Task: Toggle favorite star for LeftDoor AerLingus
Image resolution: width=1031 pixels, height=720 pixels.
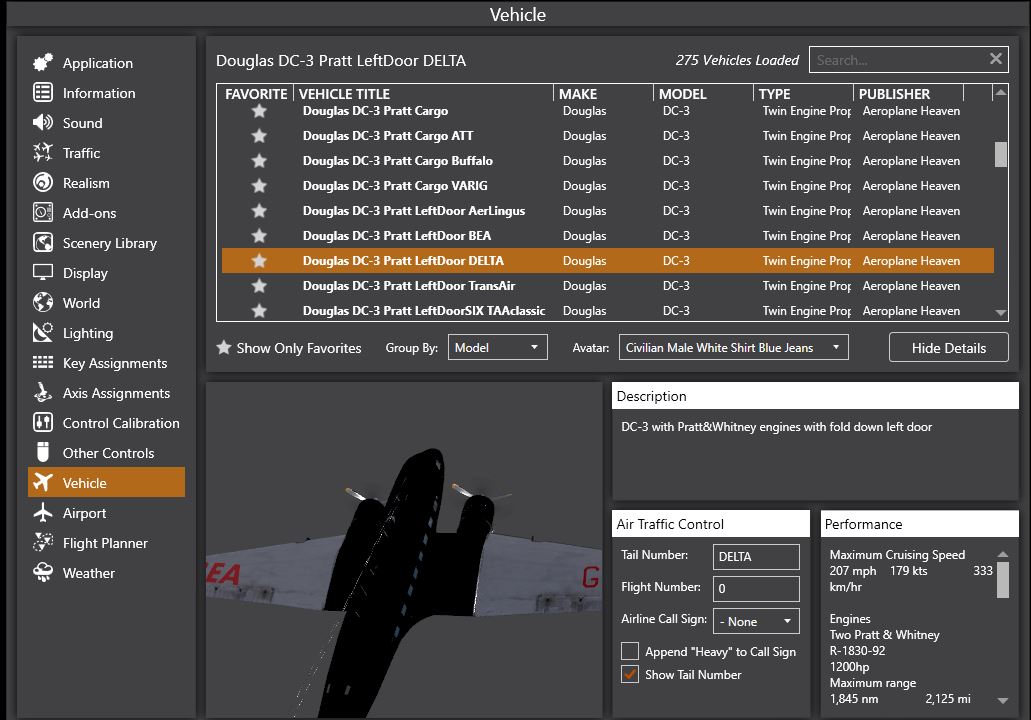Action: [259, 210]
